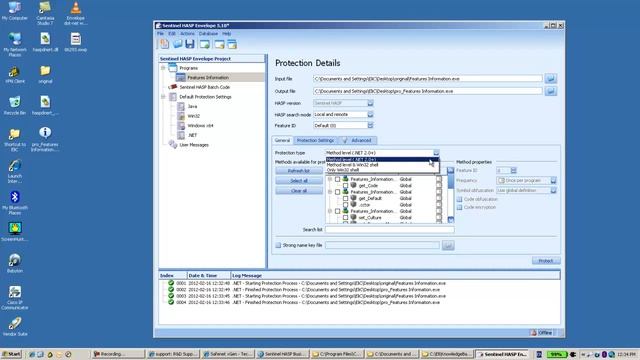Open Frequency 'Once per program' dropdown
Screen dimensions: 640x360
[553, 180]
